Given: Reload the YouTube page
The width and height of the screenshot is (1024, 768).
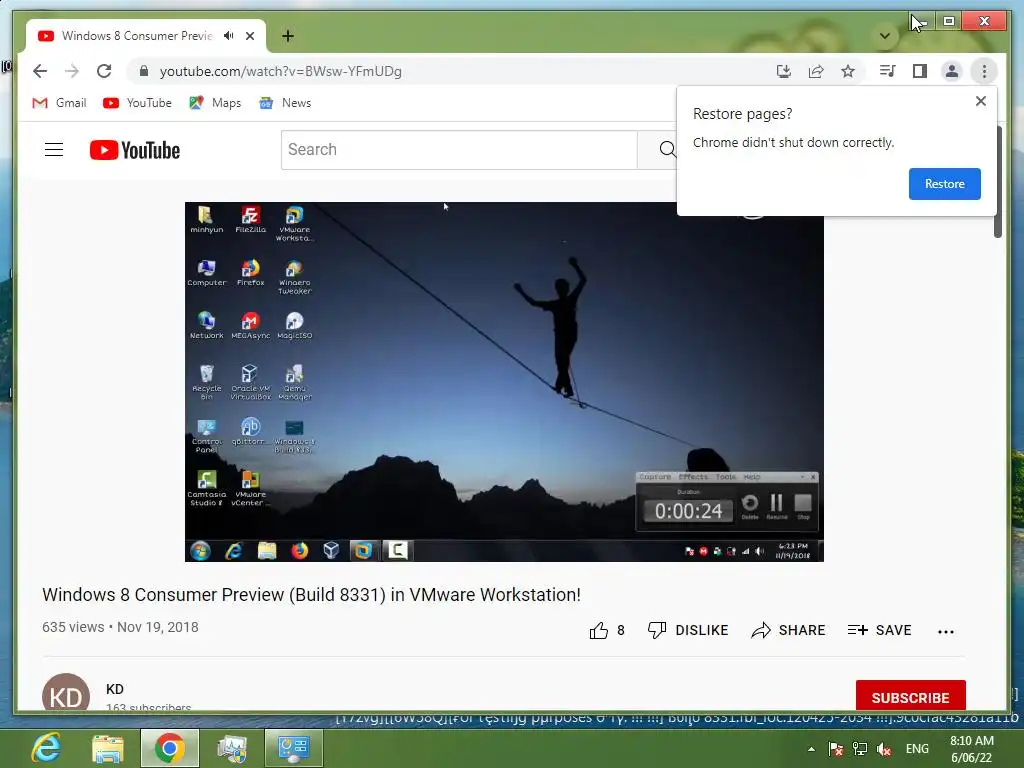Looking at the screenshot, I should tap(104, 71).
